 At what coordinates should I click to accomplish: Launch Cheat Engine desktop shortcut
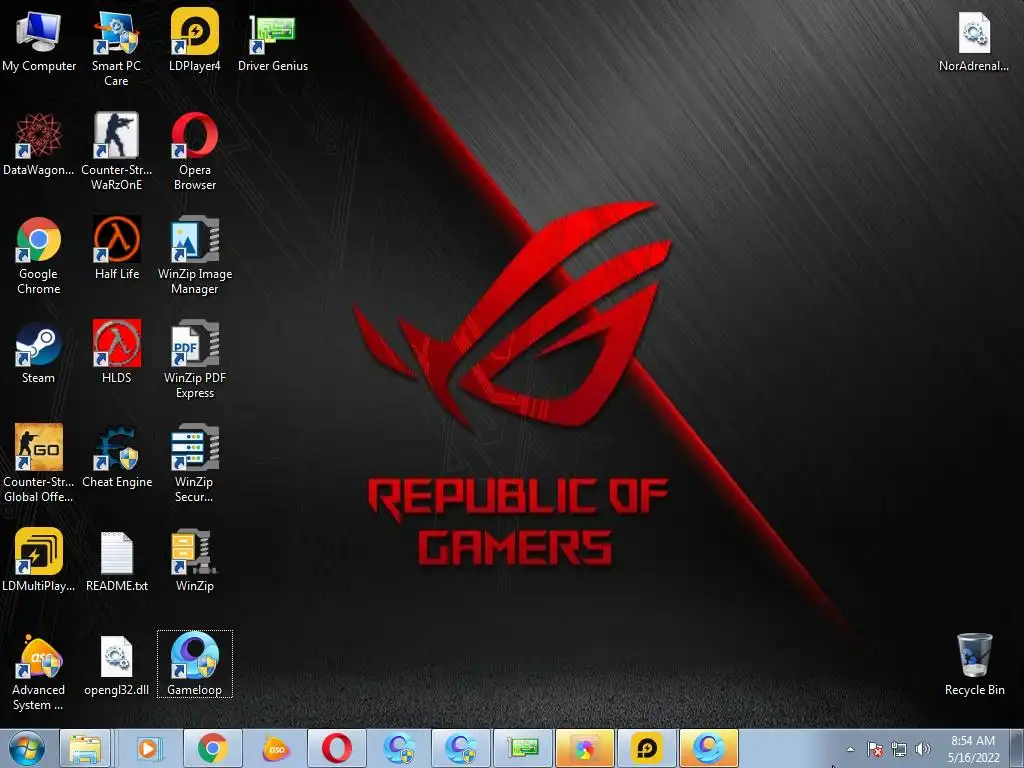[116, 456]
